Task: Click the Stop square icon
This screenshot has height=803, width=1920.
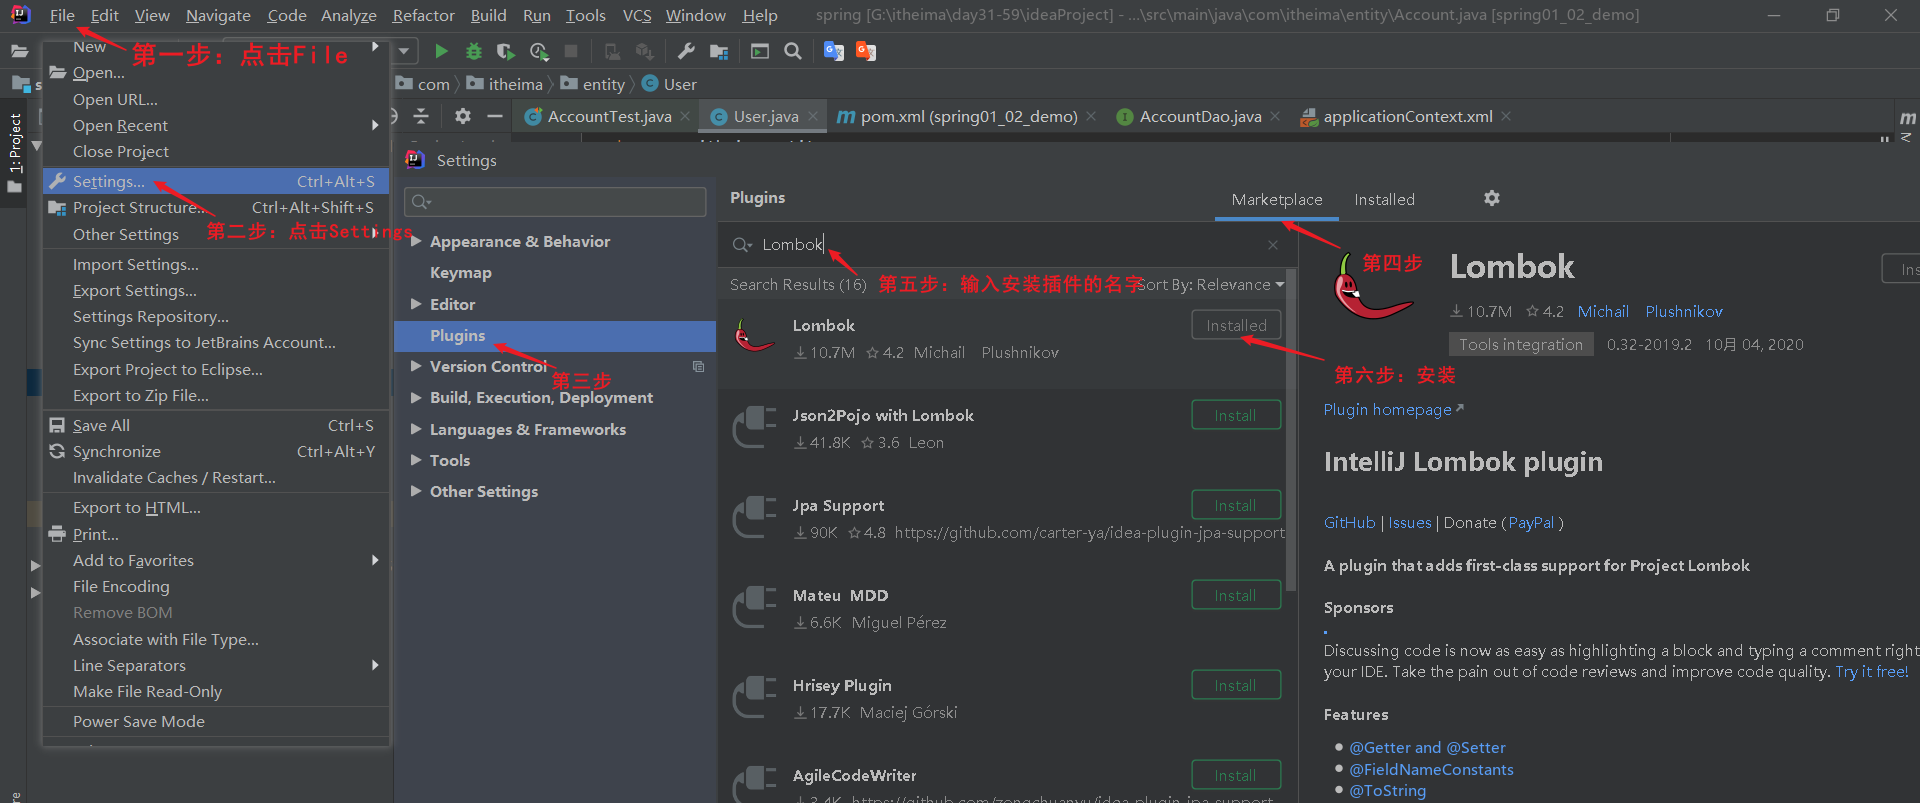Action: 571,51
